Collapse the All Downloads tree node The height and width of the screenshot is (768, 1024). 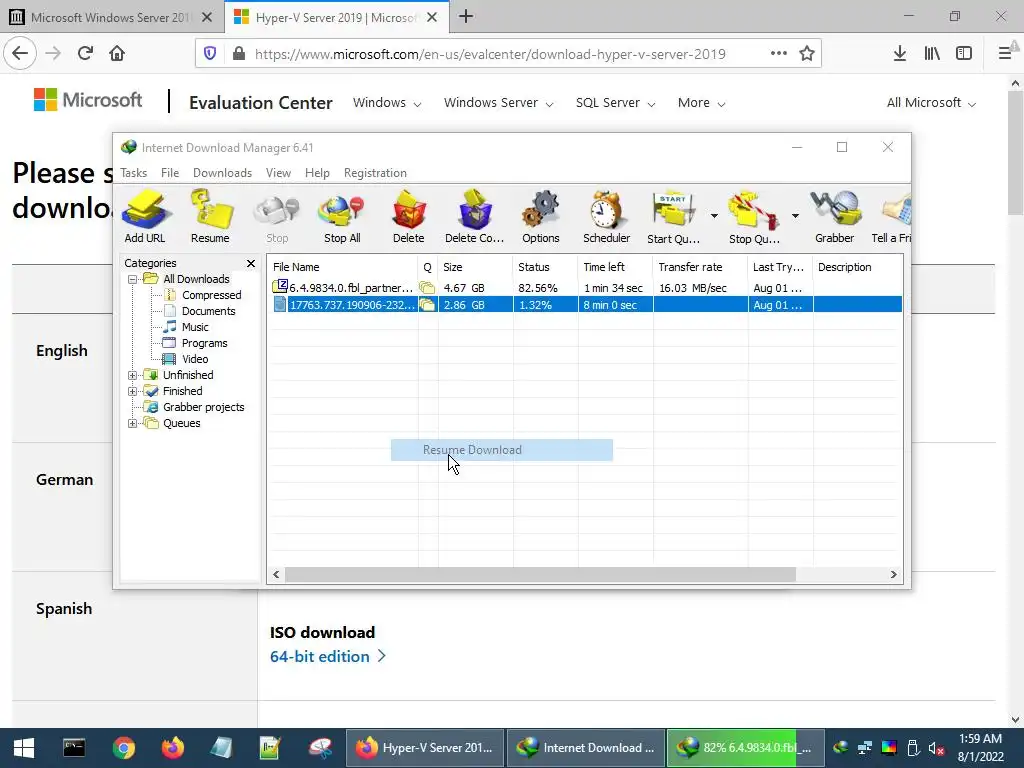tap(133, 280)
